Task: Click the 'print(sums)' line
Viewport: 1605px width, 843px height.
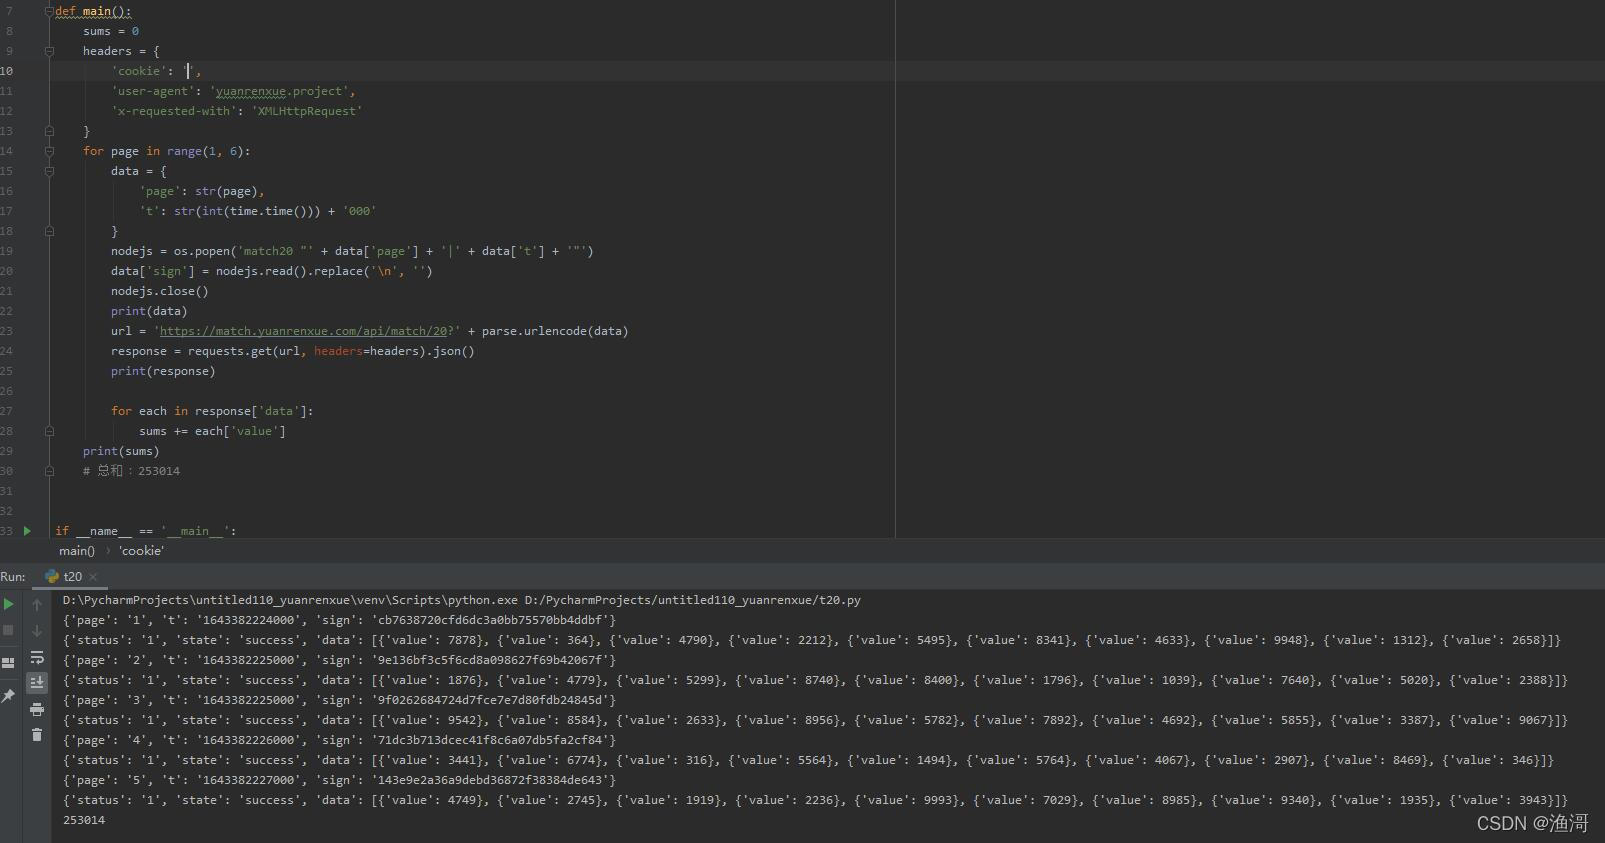Action: (121, 451)
